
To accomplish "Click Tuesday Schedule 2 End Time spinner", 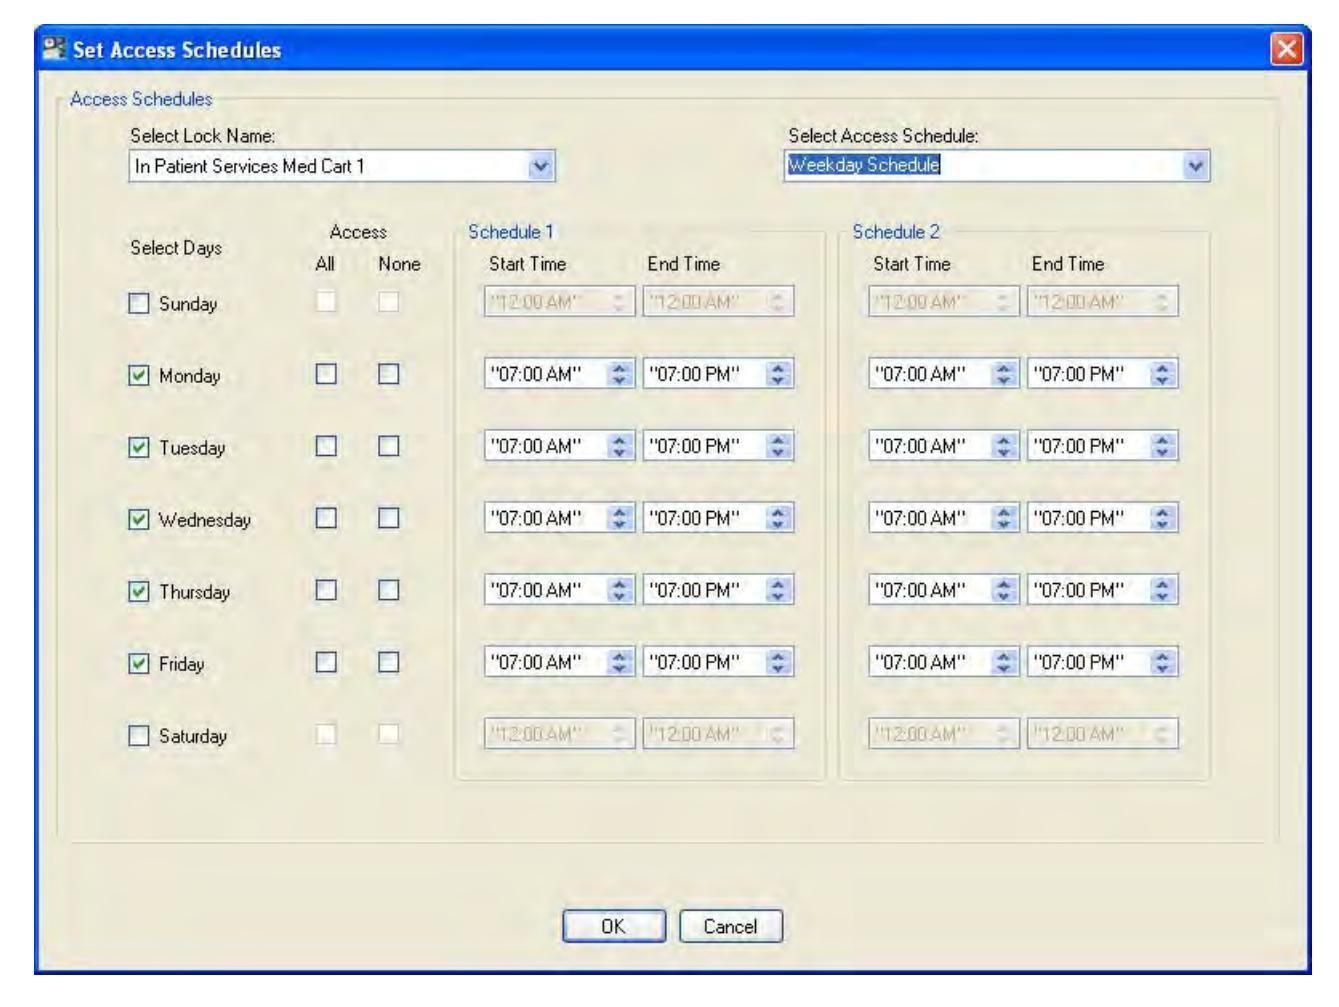I will pyautogui.click(x=1162, y=446).
